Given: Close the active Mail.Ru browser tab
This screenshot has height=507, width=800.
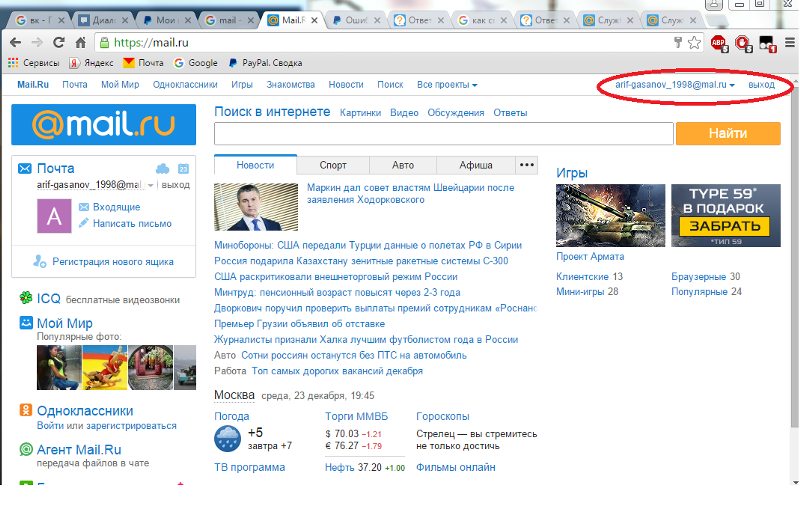Looking at the screenshot, I should coord(314,20).
